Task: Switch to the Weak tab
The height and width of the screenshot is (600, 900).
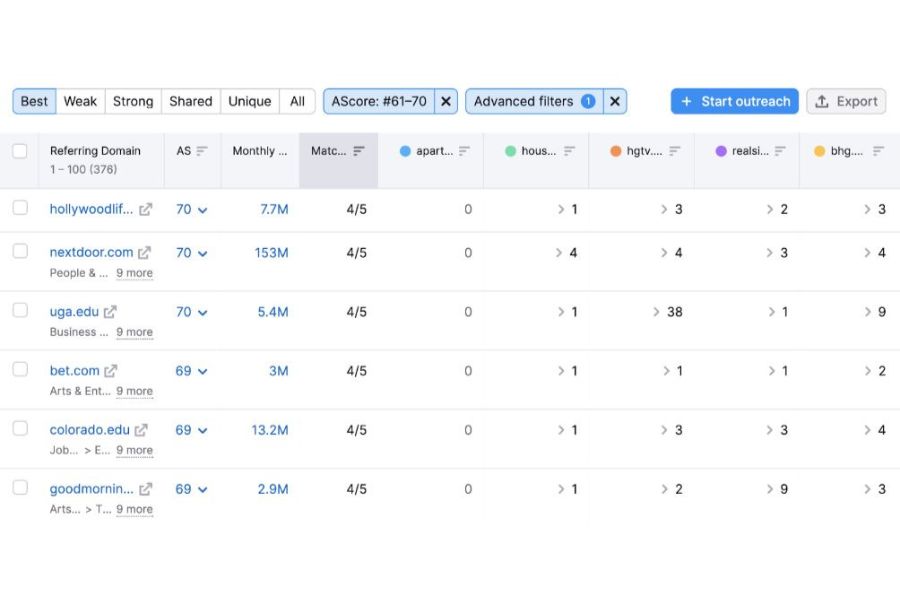Action: click(x=80, y=102)
